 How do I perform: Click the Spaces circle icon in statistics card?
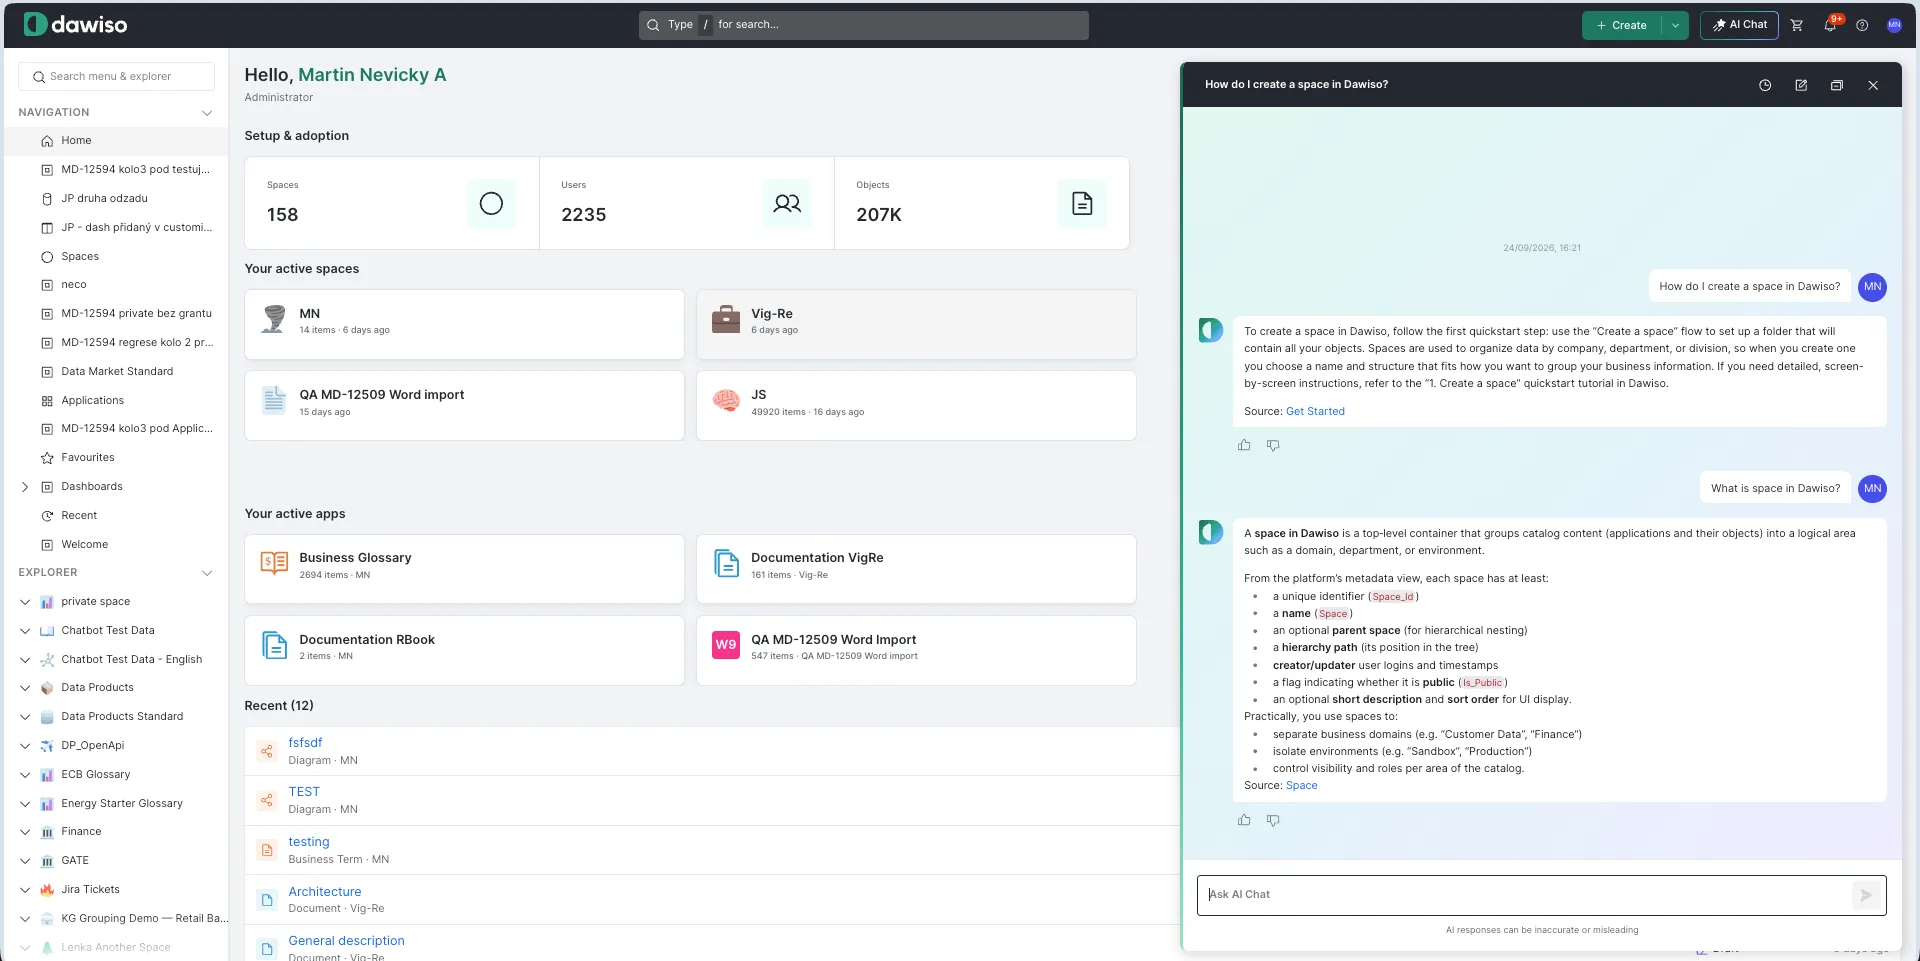click(491, 204)
